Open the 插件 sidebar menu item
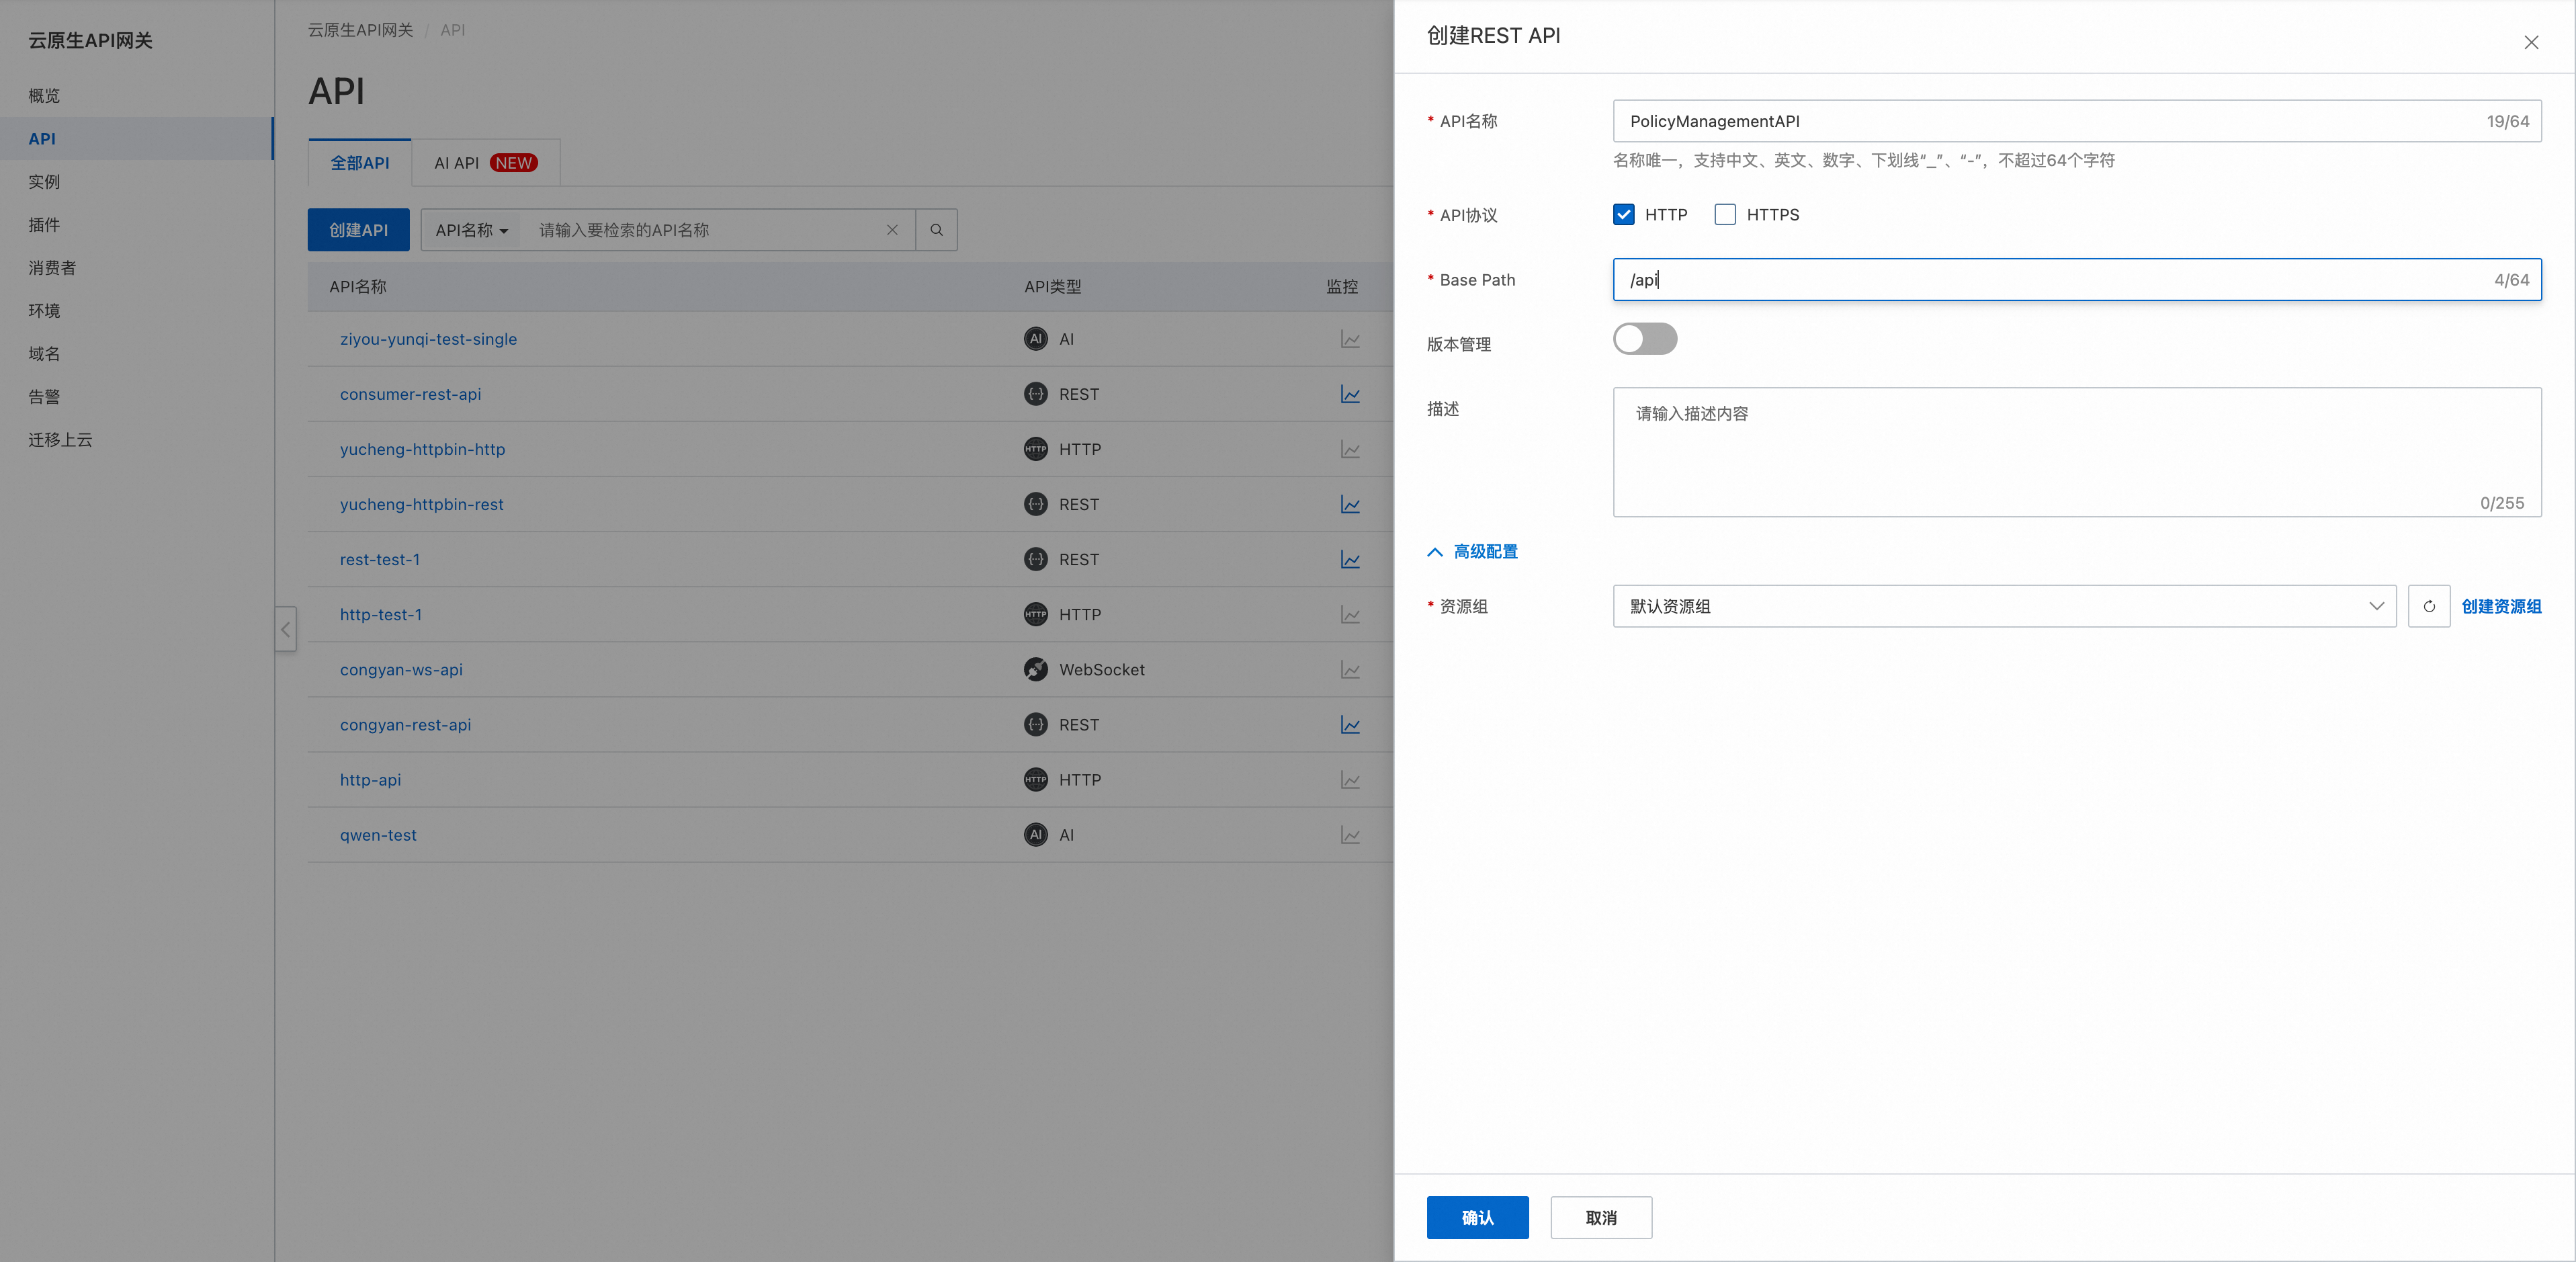Image resolution: width=2576 pixels, height=1262 pixels. (x=44, y=225)
